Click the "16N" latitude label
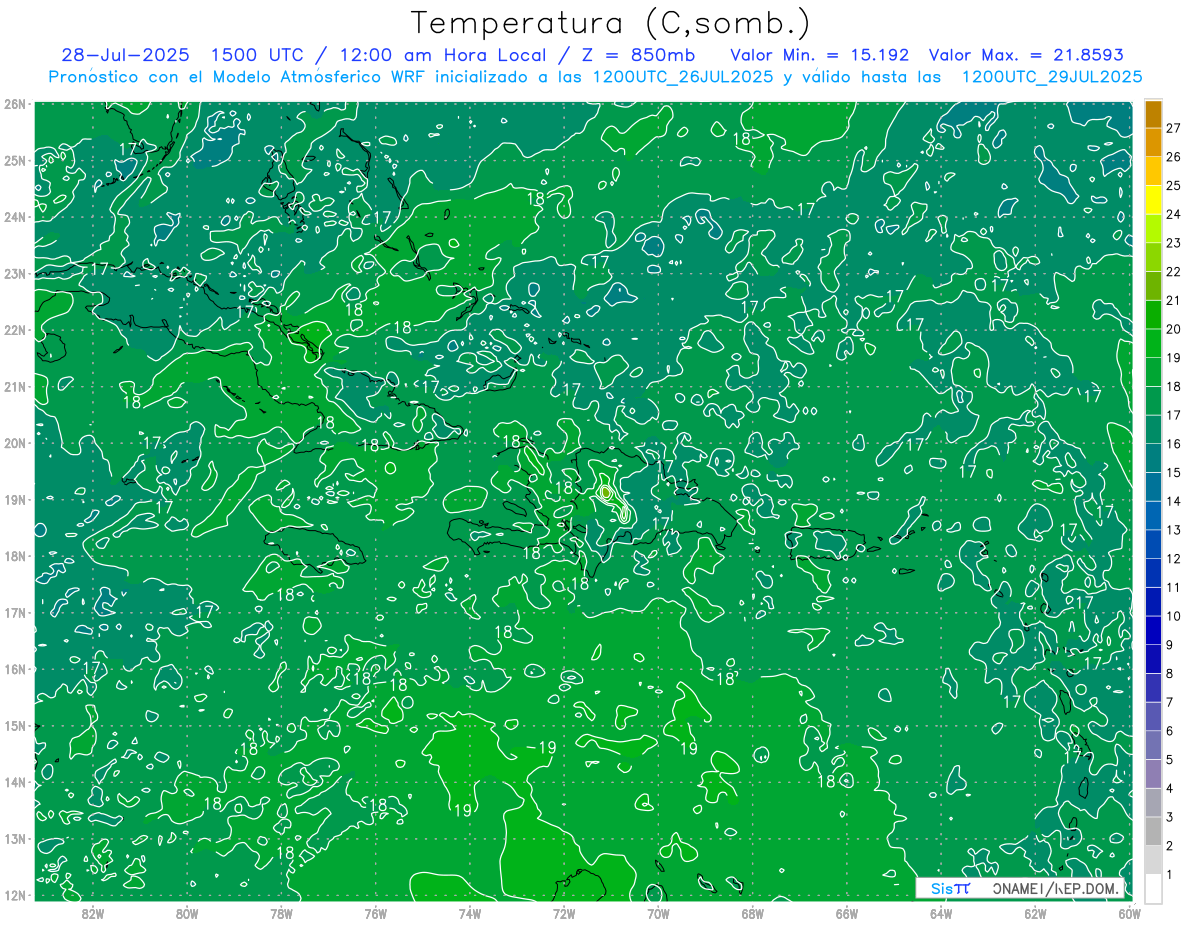1200x927 pixels. 16,669
